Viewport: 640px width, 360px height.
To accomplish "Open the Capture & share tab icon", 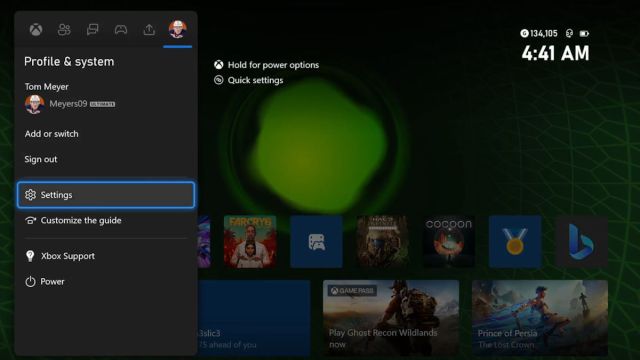I will click(x=149, y=30).
